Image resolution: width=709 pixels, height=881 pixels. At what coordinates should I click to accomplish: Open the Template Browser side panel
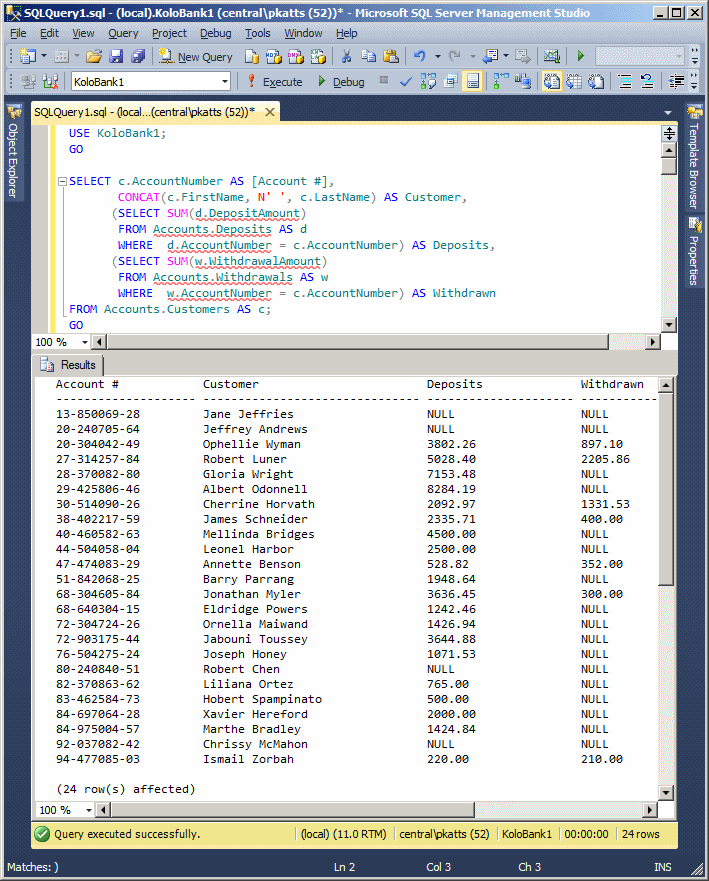click(x=694, y=157)
